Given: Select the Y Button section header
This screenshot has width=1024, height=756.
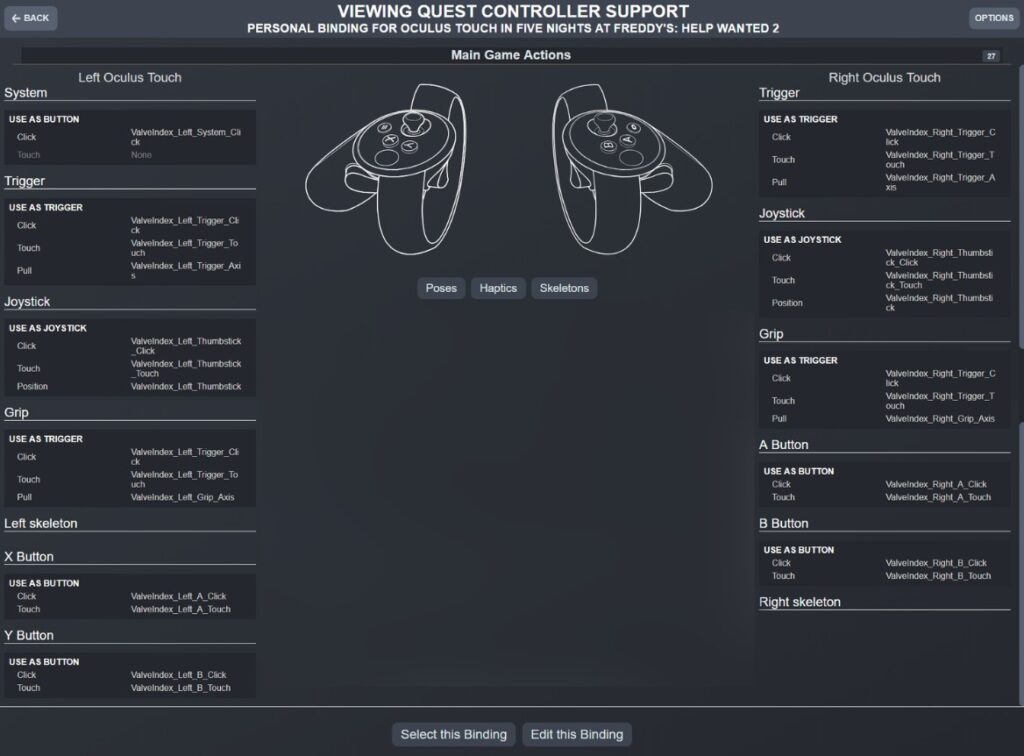Looking at the screenshot, I should tap(130, 636).
